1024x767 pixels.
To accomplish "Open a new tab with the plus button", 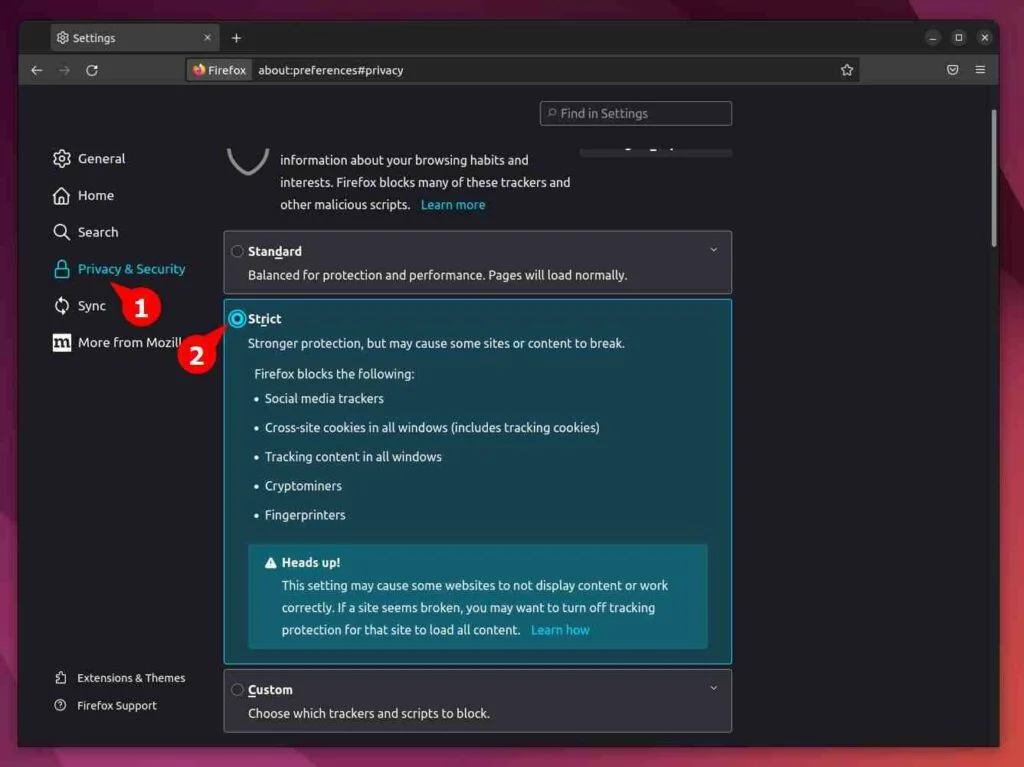I will [x=236, y=38].
